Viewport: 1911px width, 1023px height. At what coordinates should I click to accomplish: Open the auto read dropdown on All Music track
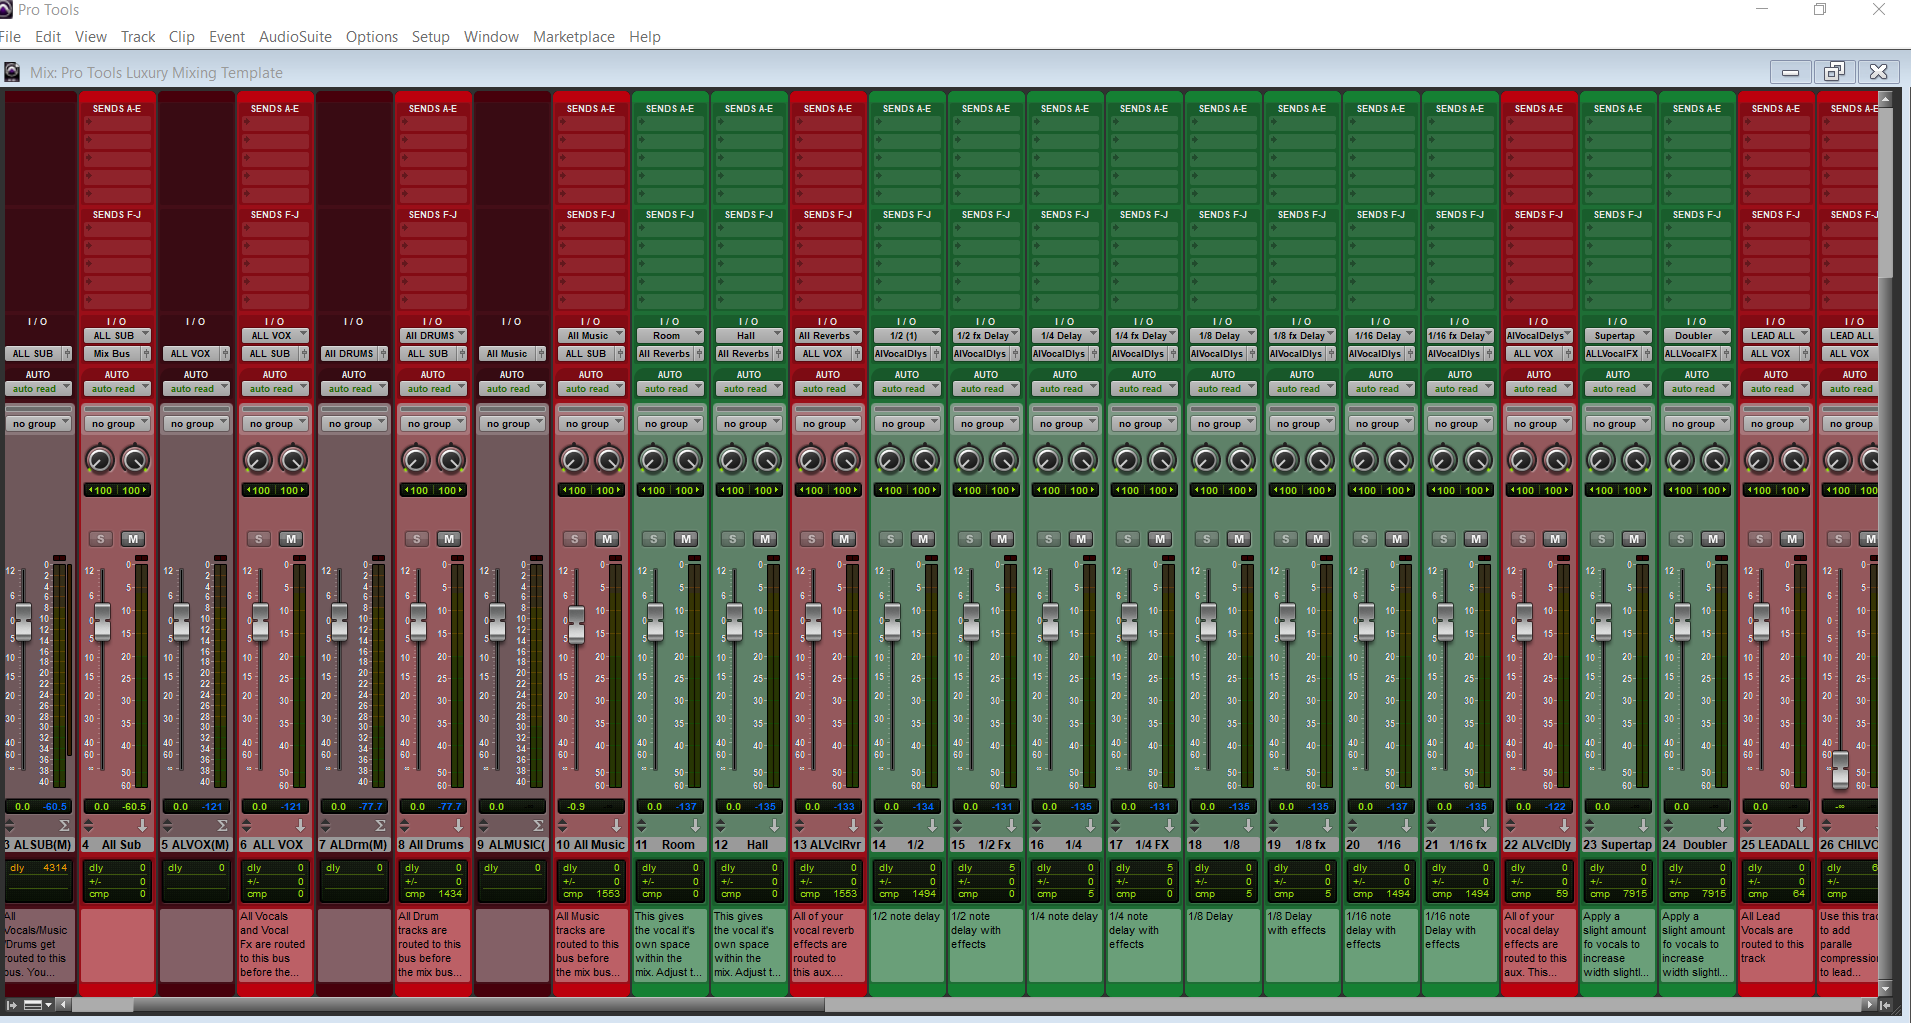(x=590, y=389)
